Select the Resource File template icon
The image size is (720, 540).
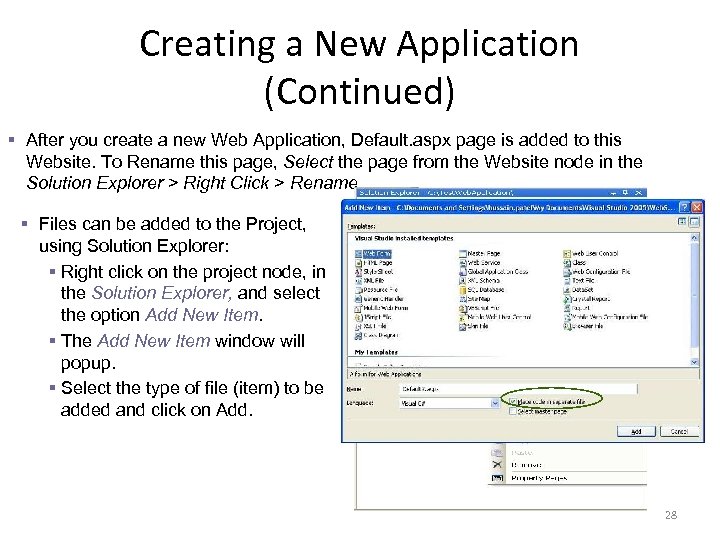pyautogui.click(x=359, y=290)
